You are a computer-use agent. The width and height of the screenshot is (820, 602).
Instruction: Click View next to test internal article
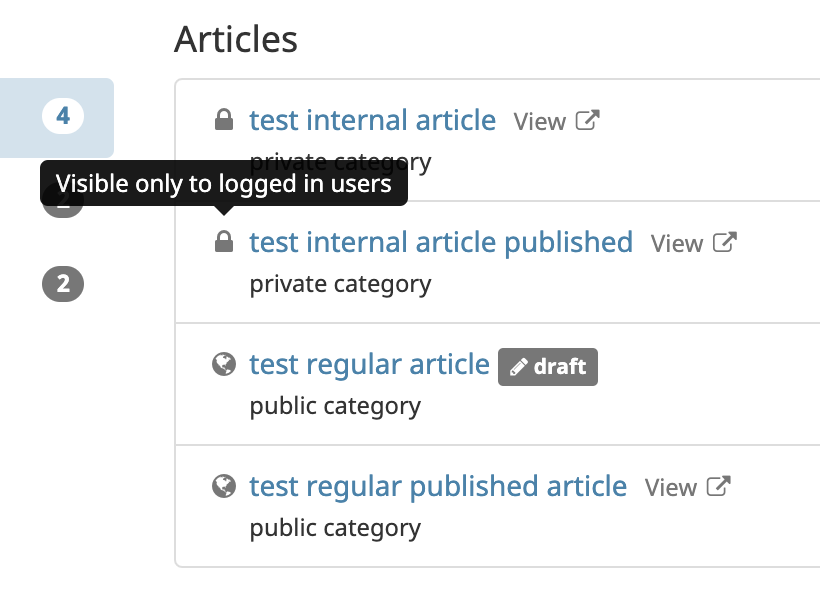pyautogui.click(x=540, y=121)
